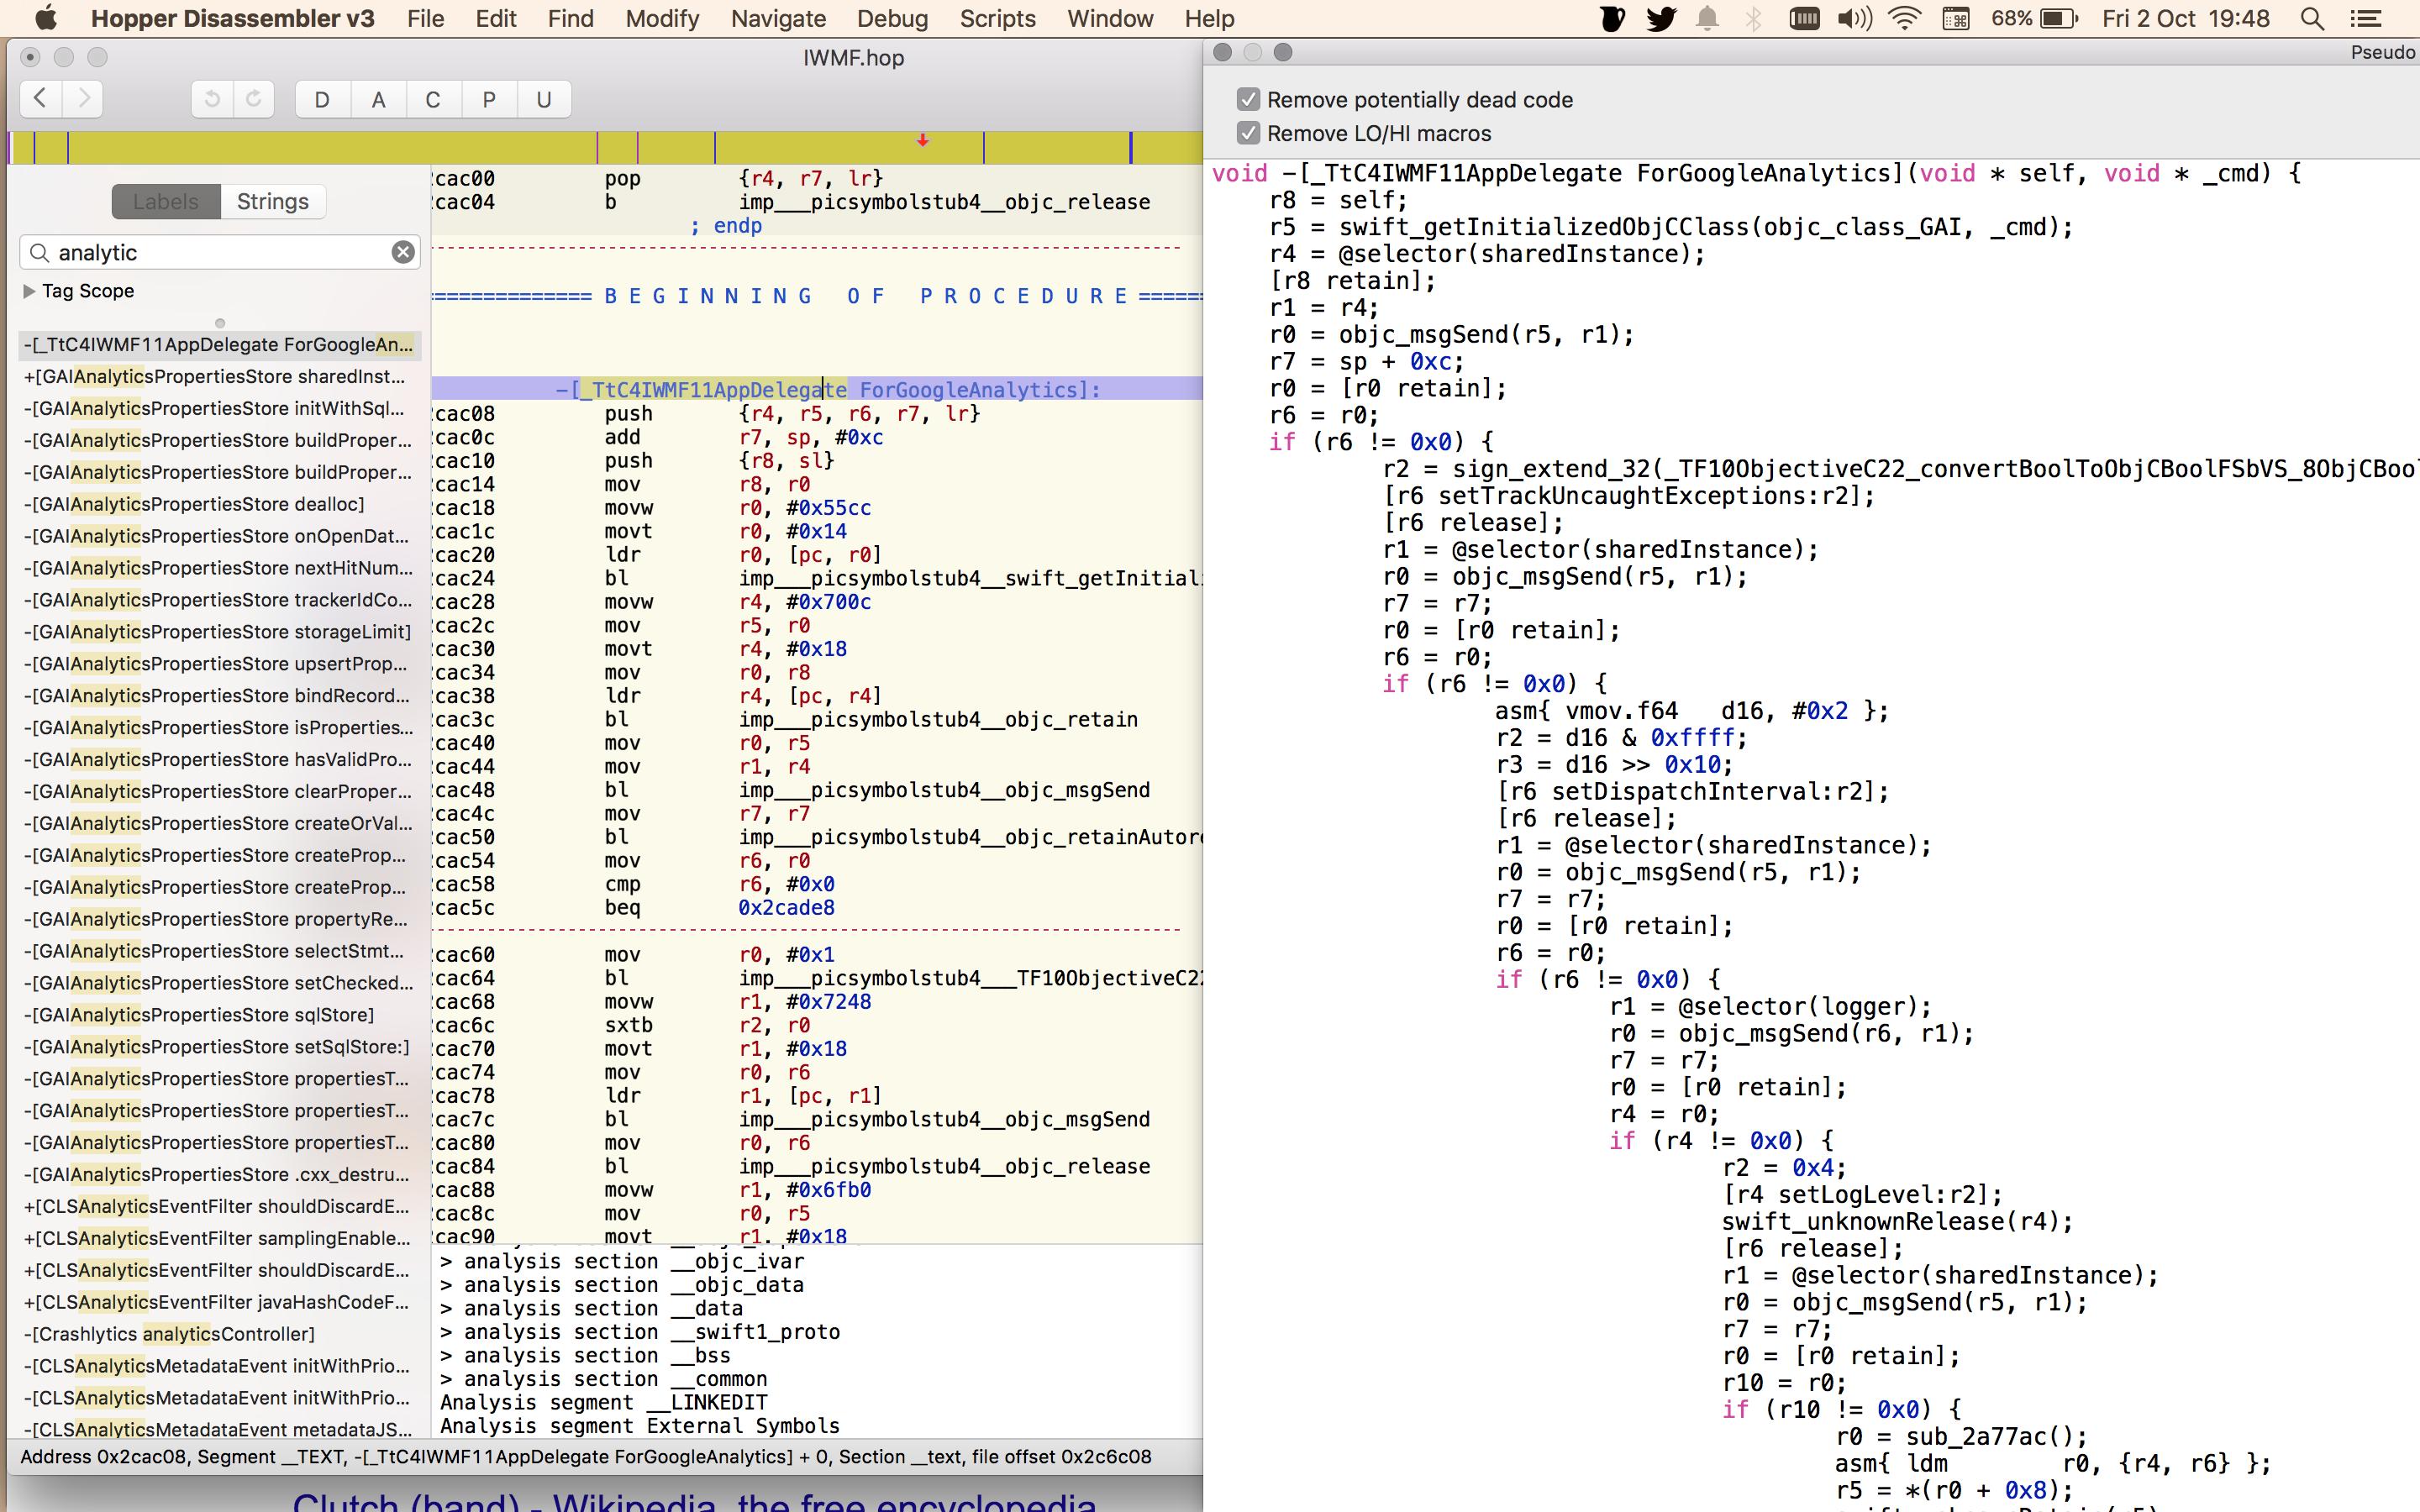
Task: Switch to the Labels tab
Action: tap(166, 202)
